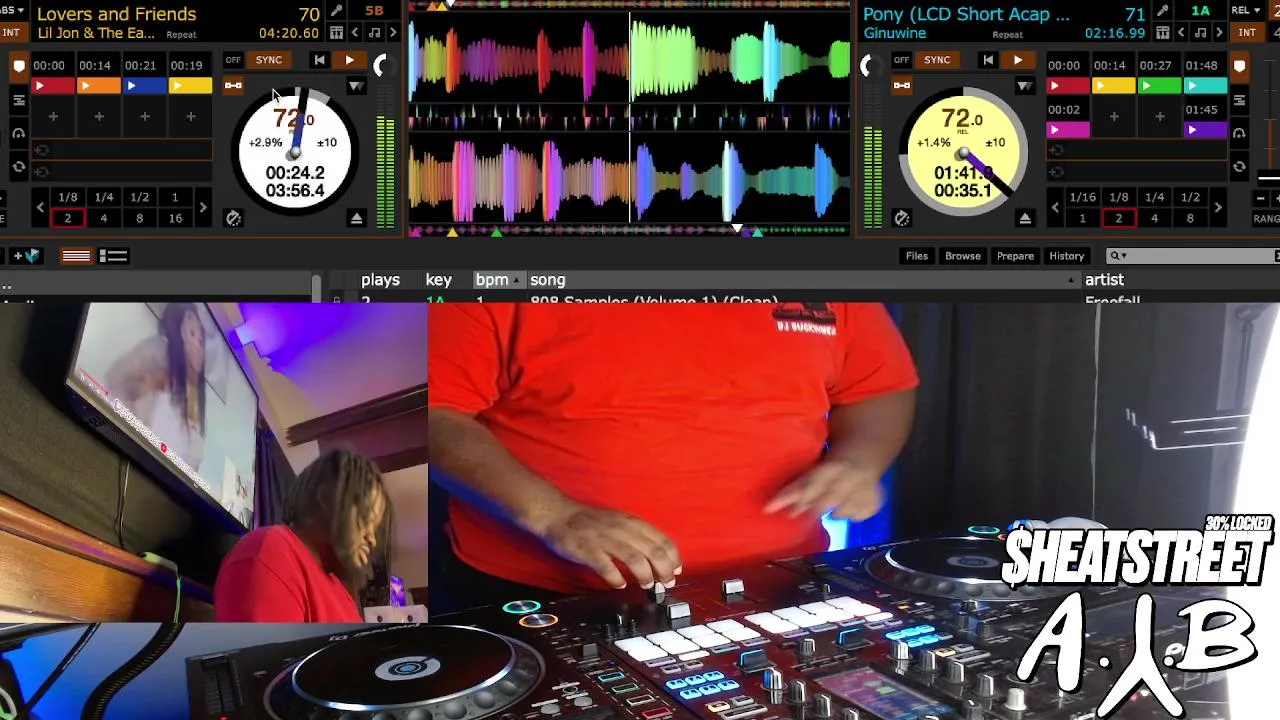Trigger the purple 01:45 cue on Pony deck

click(1205, 130)
